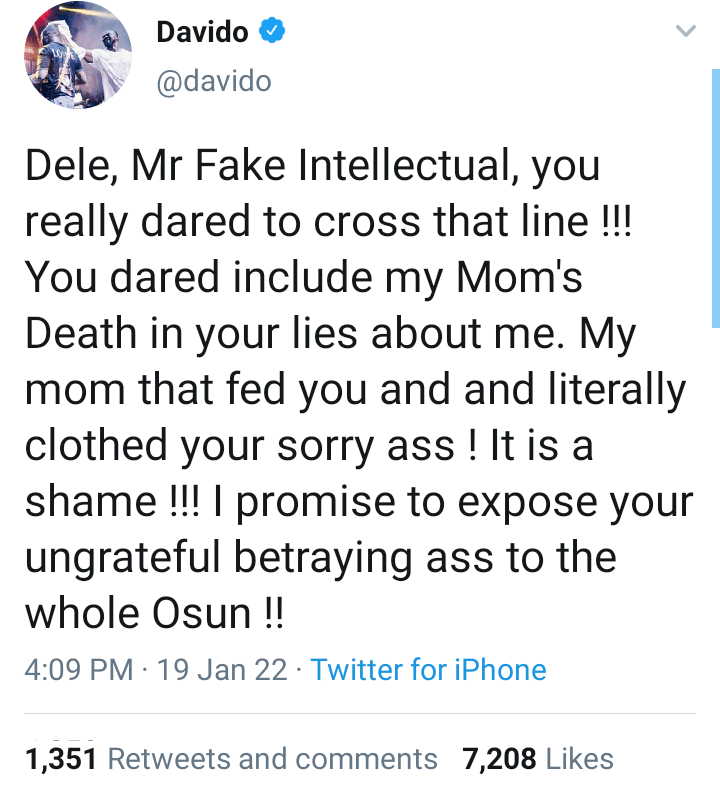
Task: Open the @davido handle link
Action: point(214,81)
